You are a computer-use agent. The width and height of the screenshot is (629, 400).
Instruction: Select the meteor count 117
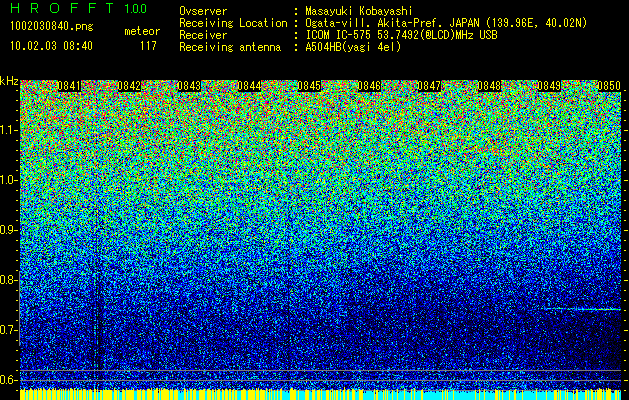point(148,46)
